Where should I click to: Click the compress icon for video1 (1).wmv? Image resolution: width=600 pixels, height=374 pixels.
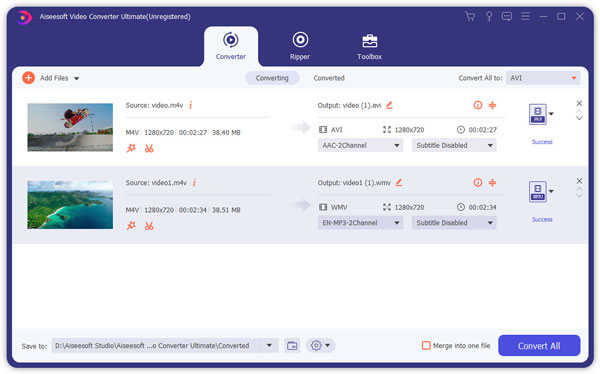click(492, 183)
